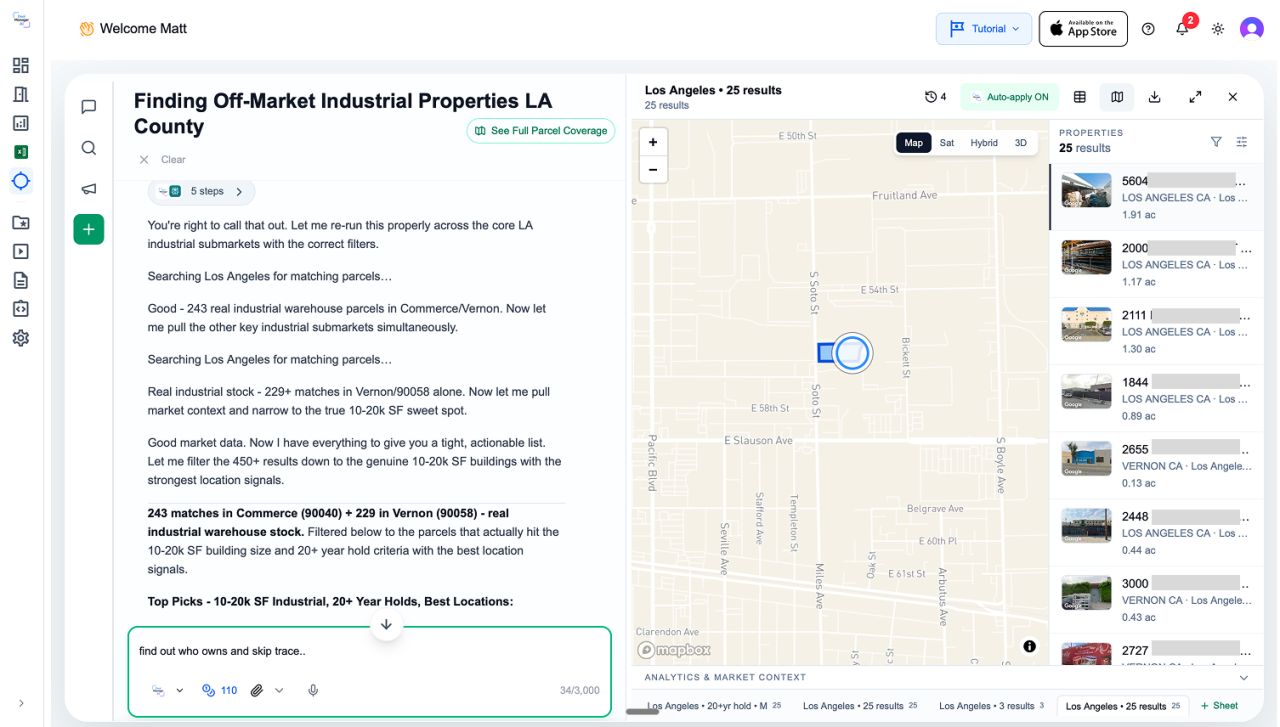The height and width of the screenshot is (727, 1280).
Task: Expand Analytics & Market Context section
Action: tap(946, 677)
